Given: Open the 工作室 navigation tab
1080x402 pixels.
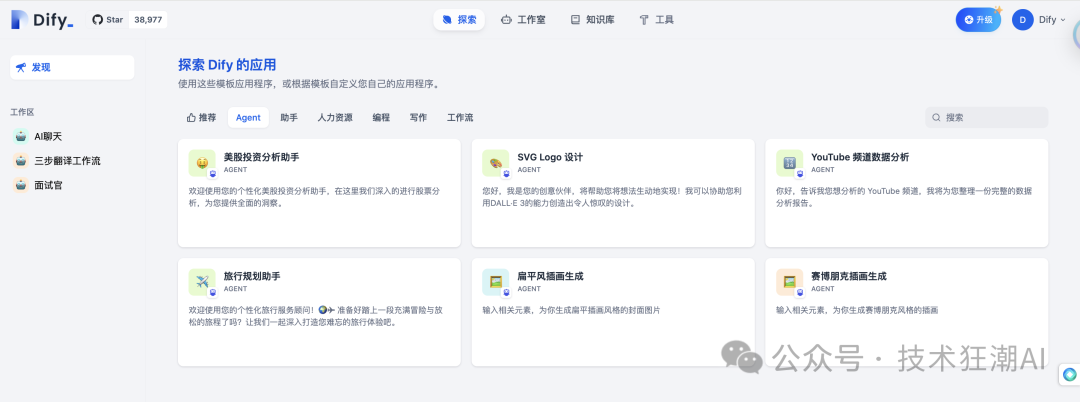Looking at the screenshot, I should pyautogui.click(x=523, y=20).
